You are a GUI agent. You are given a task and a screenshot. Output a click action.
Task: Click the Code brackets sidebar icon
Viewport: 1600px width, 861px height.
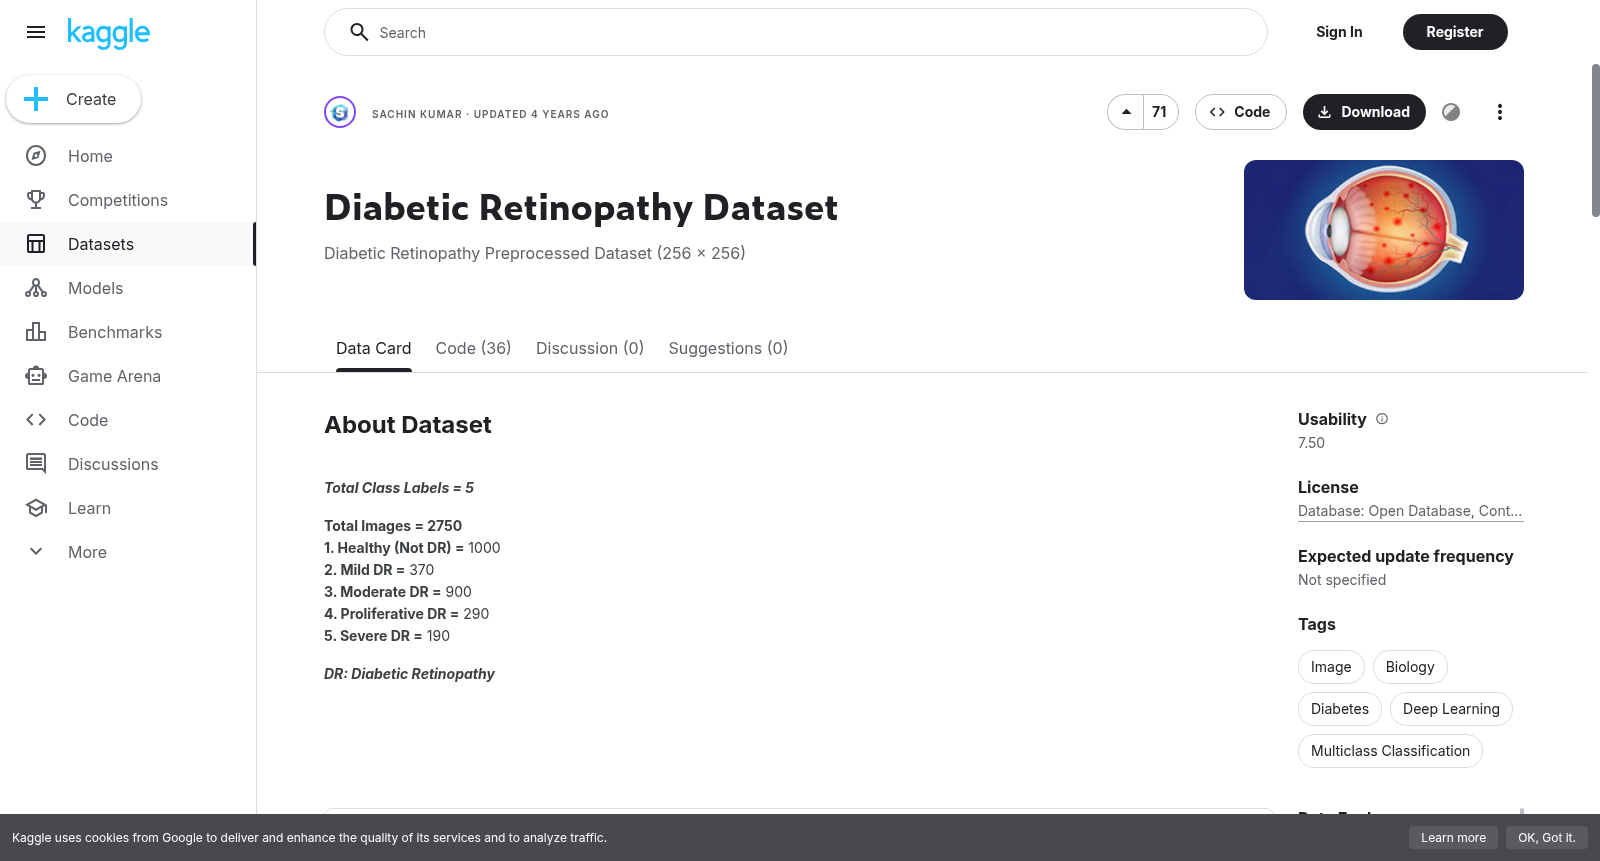[36, 420]
